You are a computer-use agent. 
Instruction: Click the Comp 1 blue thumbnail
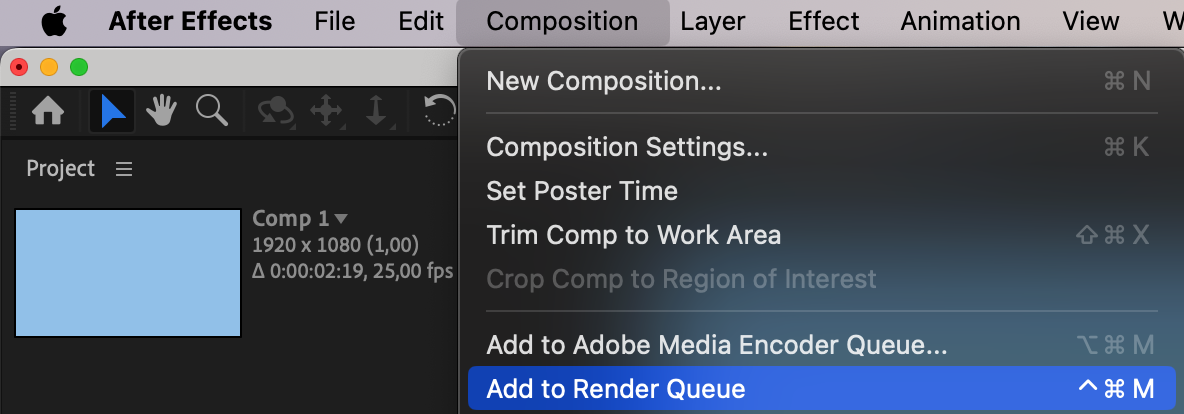[128, 273]
